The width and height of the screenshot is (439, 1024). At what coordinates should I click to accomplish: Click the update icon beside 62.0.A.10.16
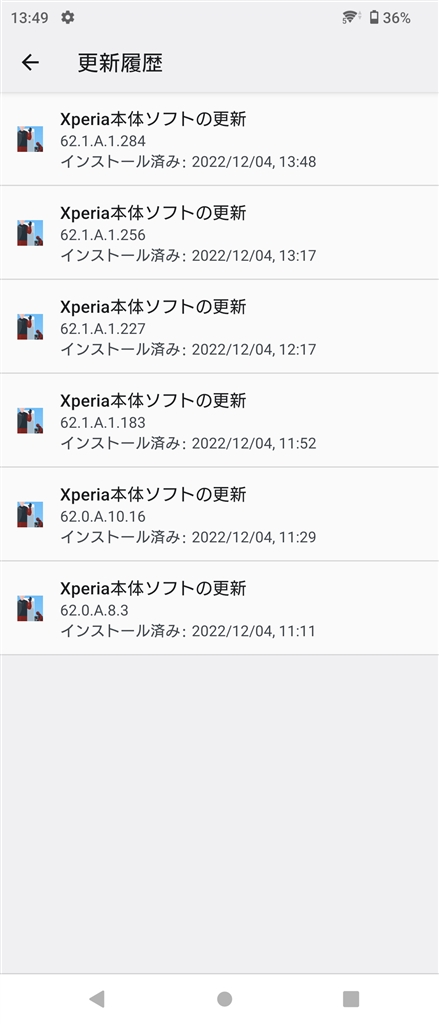[x=30, y=515]
